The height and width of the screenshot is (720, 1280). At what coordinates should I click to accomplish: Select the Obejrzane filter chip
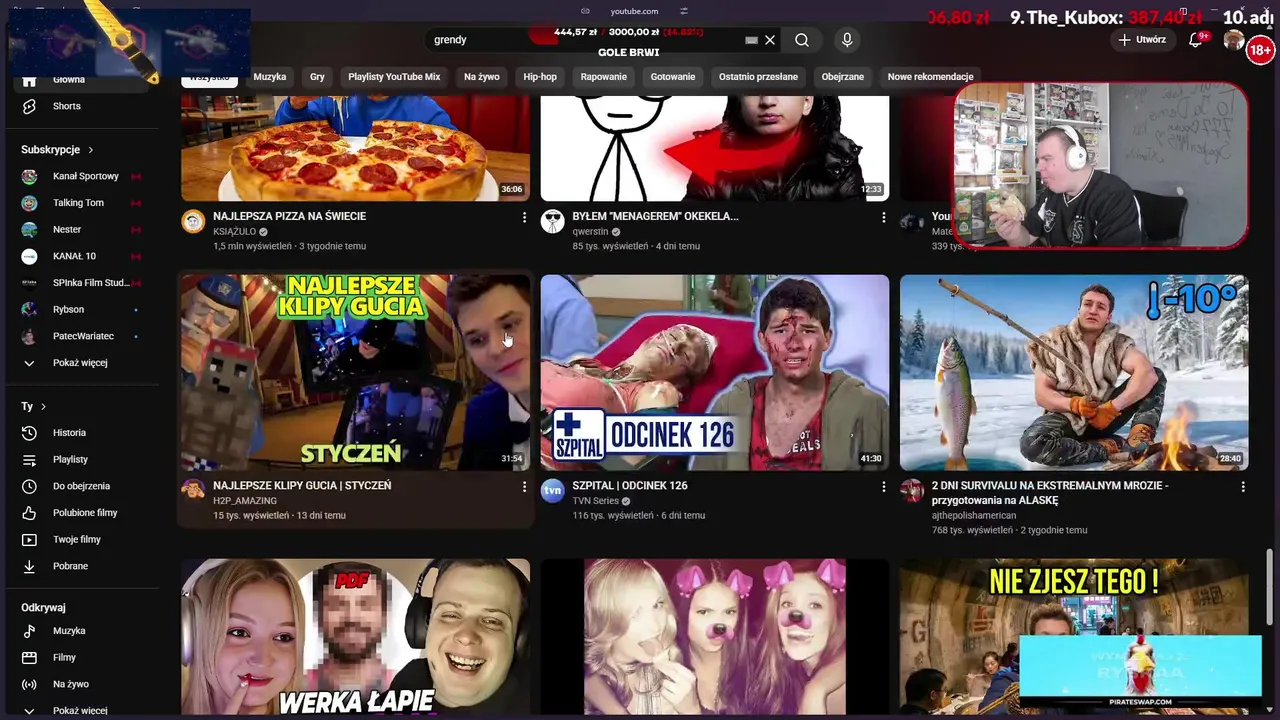843,77
